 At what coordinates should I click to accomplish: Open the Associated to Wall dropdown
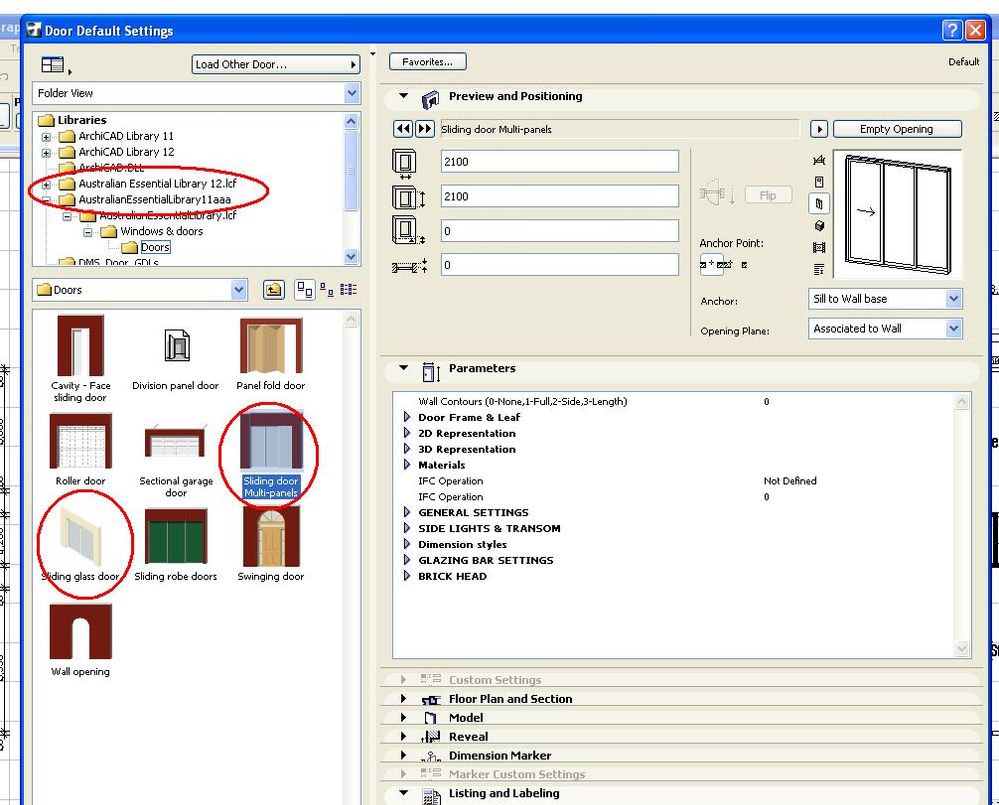point(953,329)
